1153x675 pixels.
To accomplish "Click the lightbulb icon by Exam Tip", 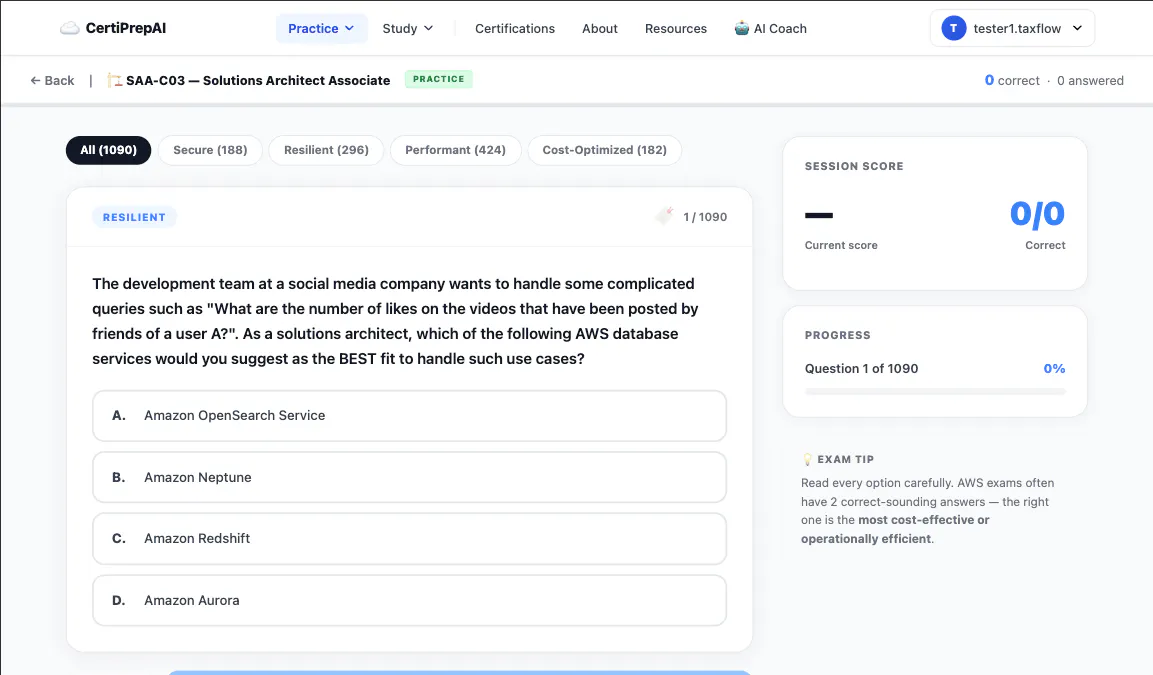I will [807, 459].
